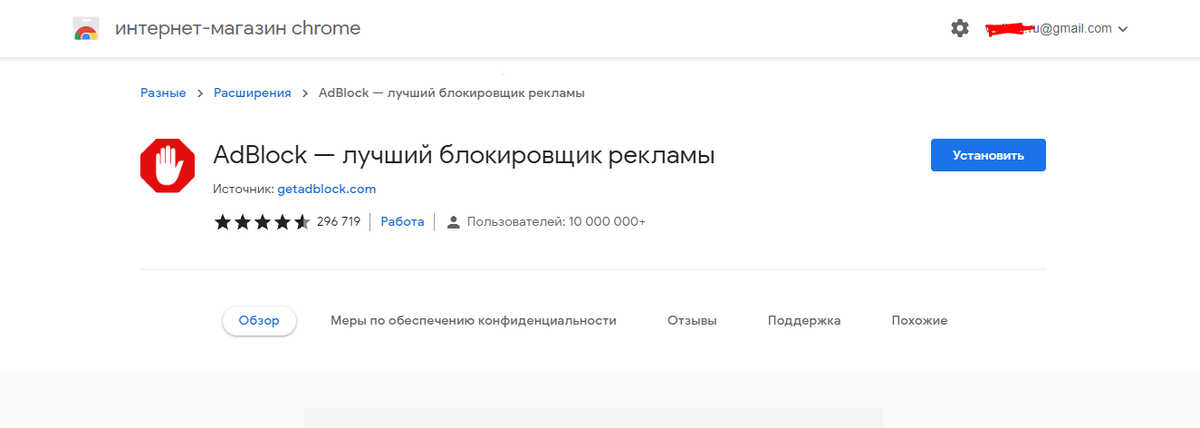
Task: Open the Расширения breadcrumb link
Action: pyautogui.click(x=252, y=93)
